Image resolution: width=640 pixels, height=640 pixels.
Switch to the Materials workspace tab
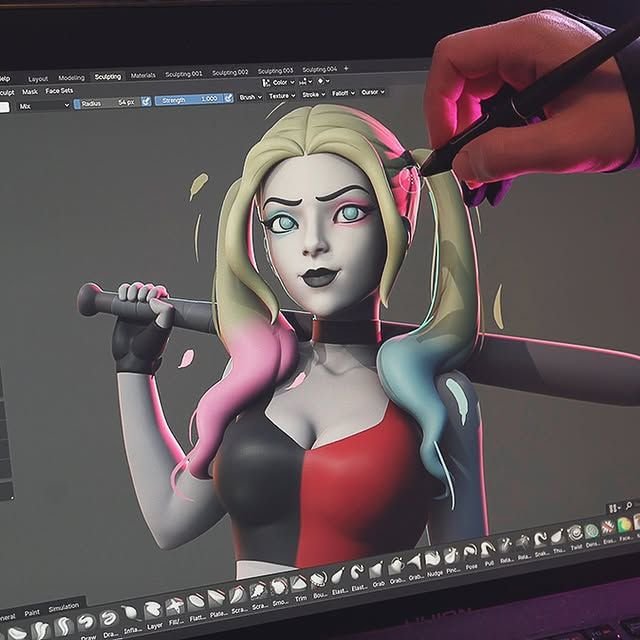click(143, 75)
